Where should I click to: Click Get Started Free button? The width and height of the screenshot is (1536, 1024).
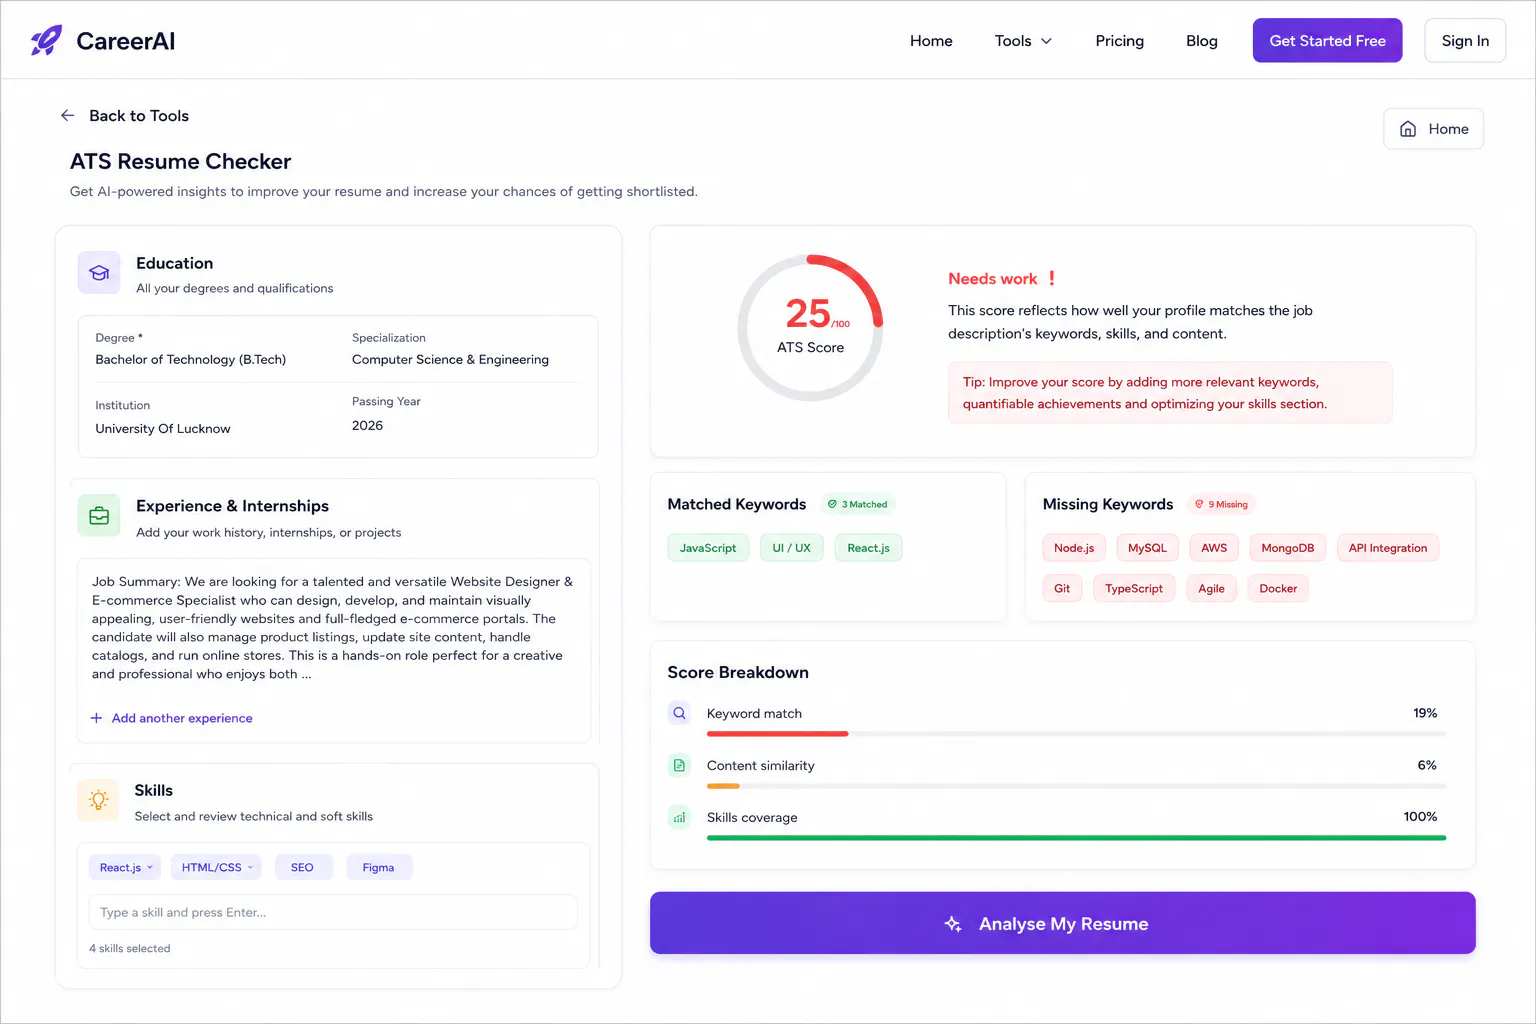click(x=1327, y=41)
